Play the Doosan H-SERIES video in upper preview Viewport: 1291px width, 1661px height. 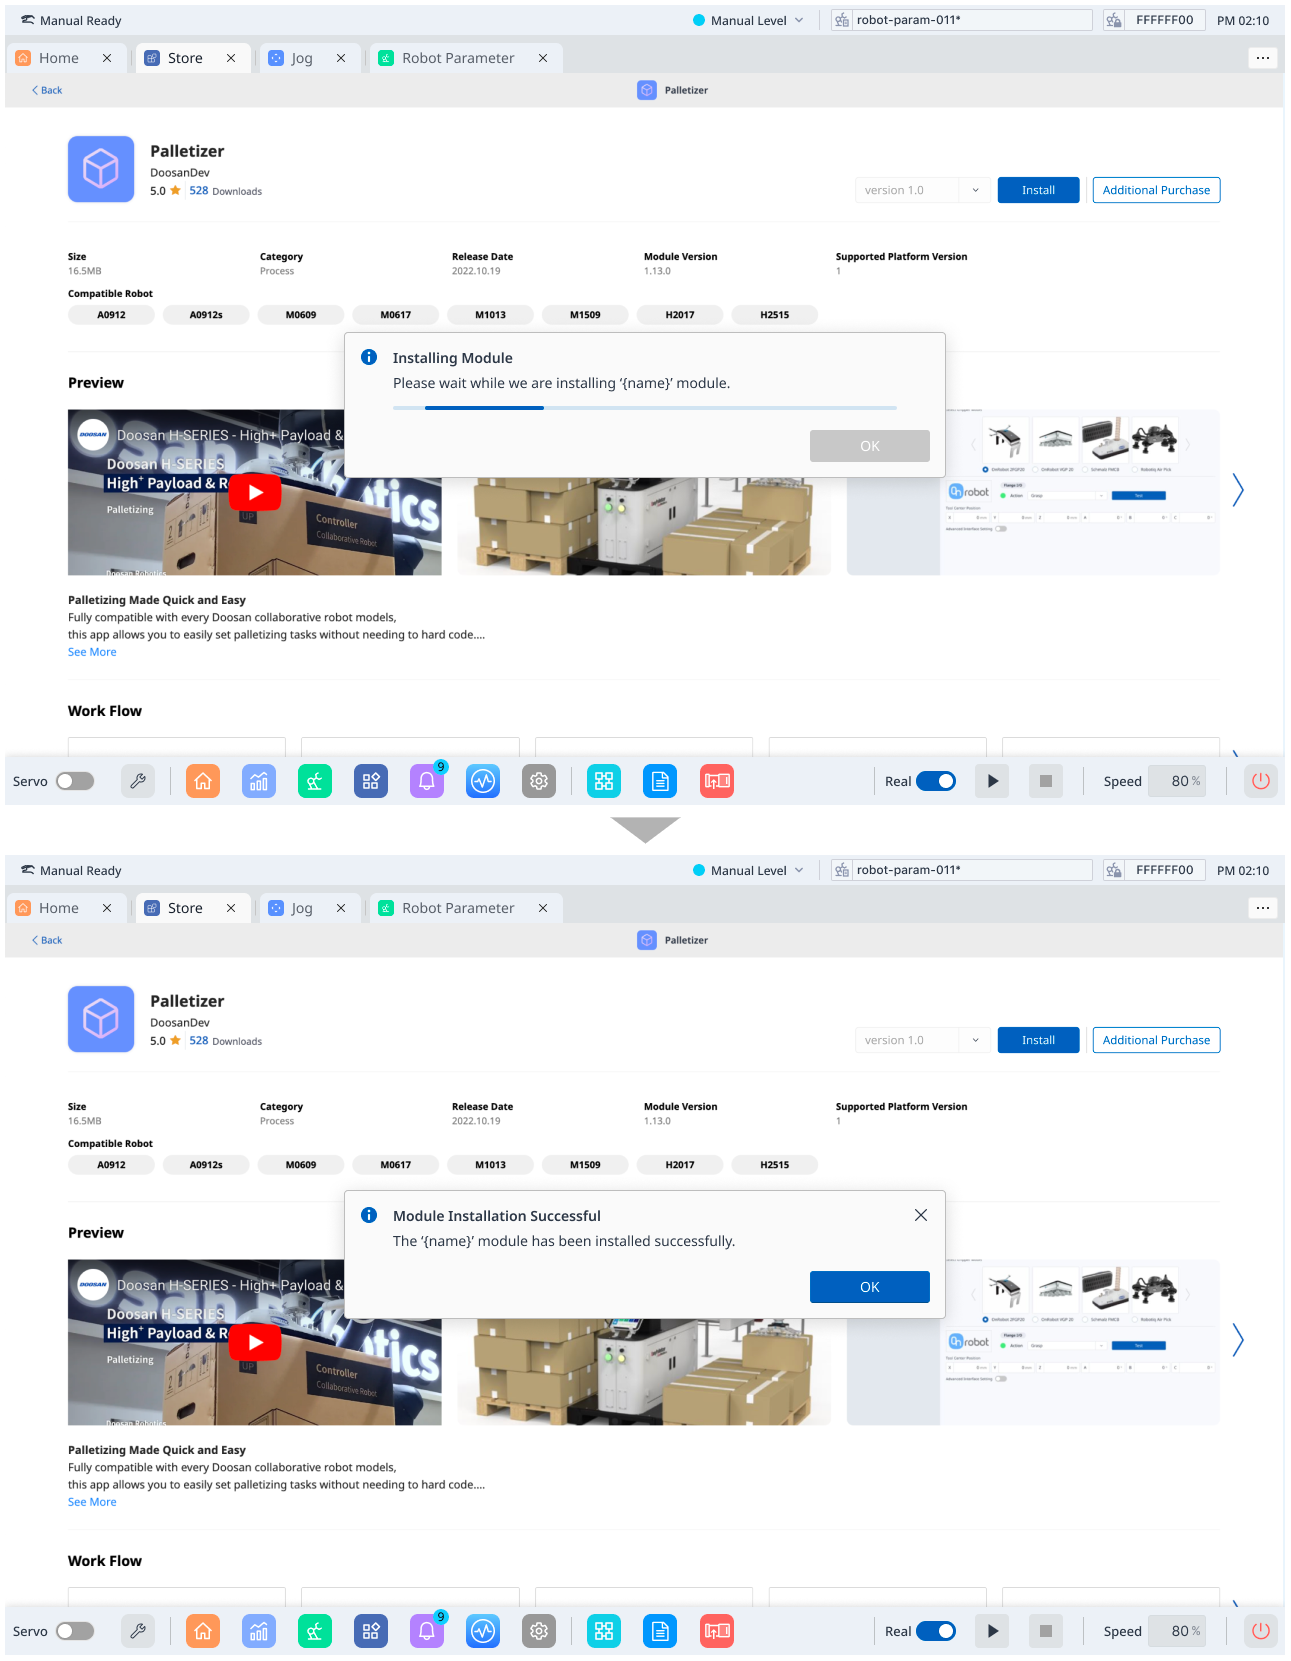[x=255, y=492]
